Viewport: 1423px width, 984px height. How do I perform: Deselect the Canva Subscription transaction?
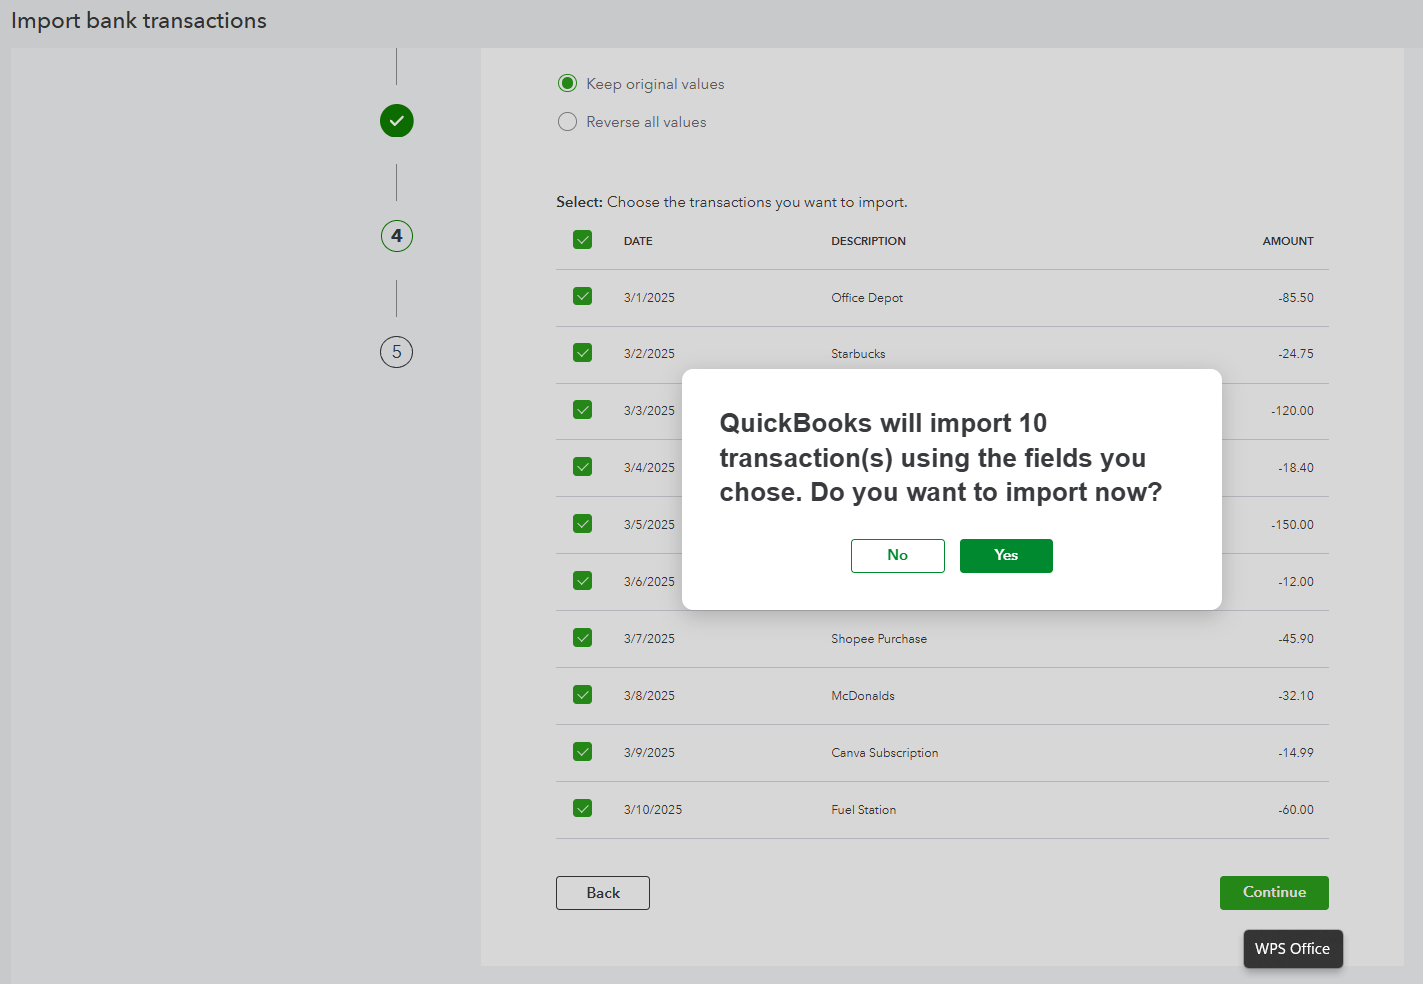pos(583,752)
